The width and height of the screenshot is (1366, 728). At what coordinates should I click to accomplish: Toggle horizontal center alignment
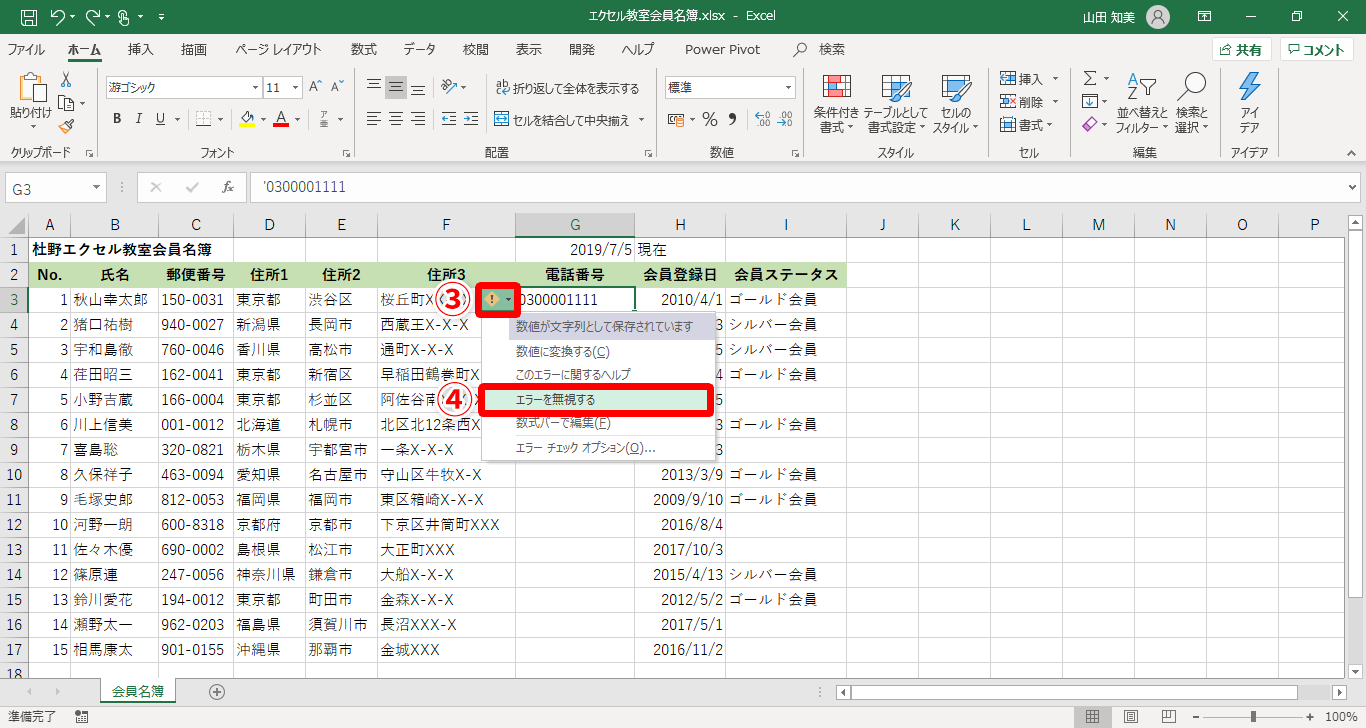point(396,119)
